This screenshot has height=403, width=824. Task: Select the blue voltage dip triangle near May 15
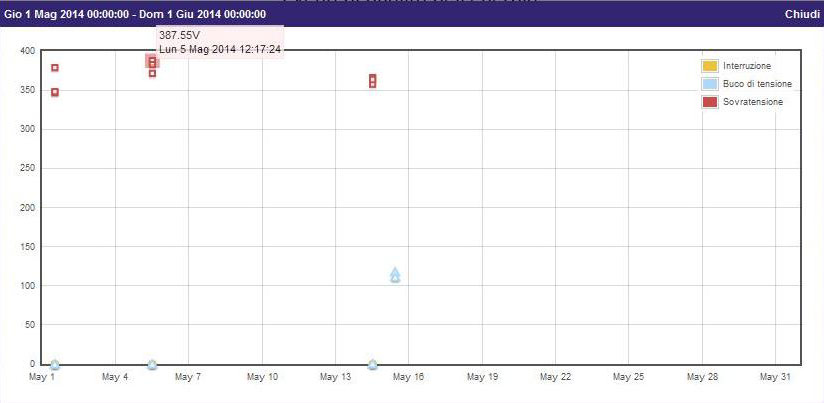click(395, 275)
